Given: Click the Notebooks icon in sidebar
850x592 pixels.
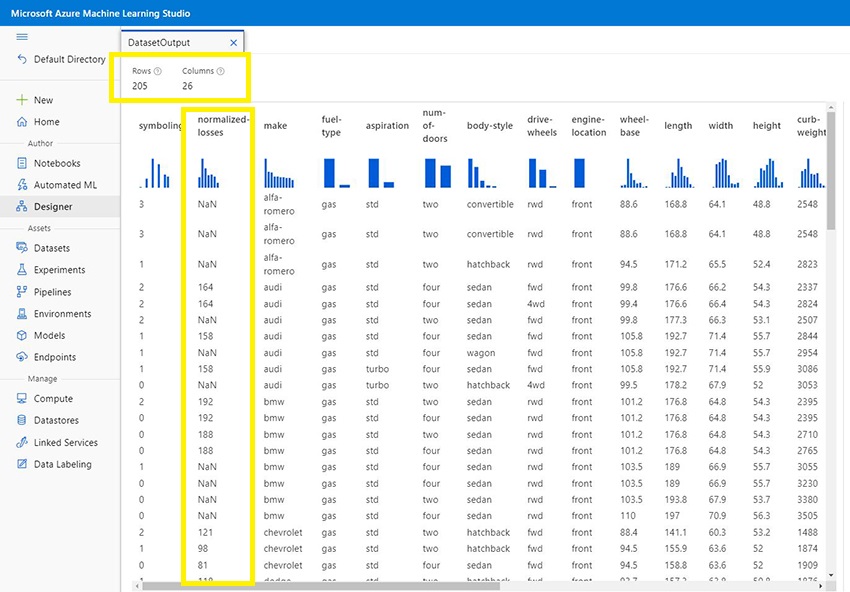Looking at the screenshot, I should pos(22,163).
